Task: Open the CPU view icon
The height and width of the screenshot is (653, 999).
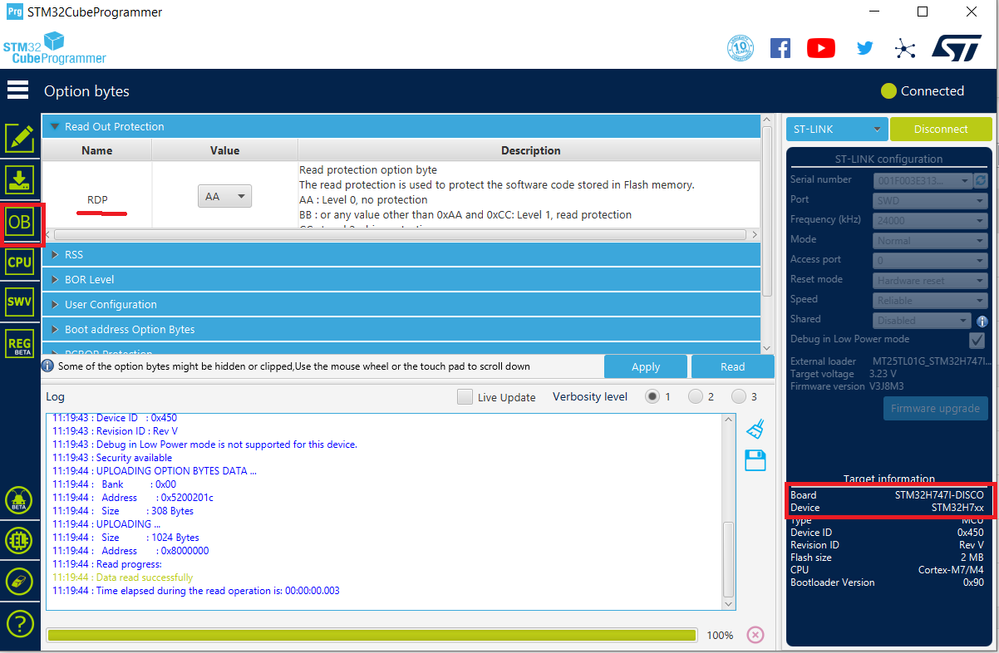Action: 20,262
